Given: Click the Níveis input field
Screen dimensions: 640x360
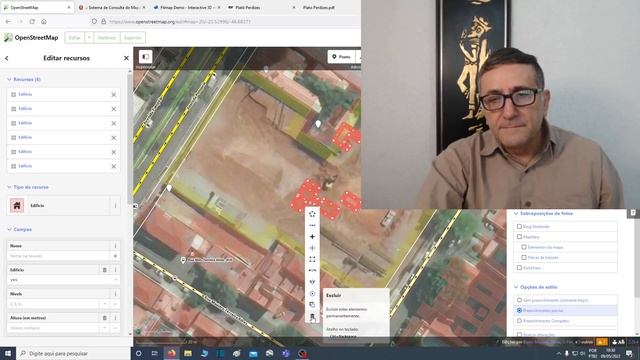Looking at the screenshot, I should pyautogui.click(x=53, y=304).
